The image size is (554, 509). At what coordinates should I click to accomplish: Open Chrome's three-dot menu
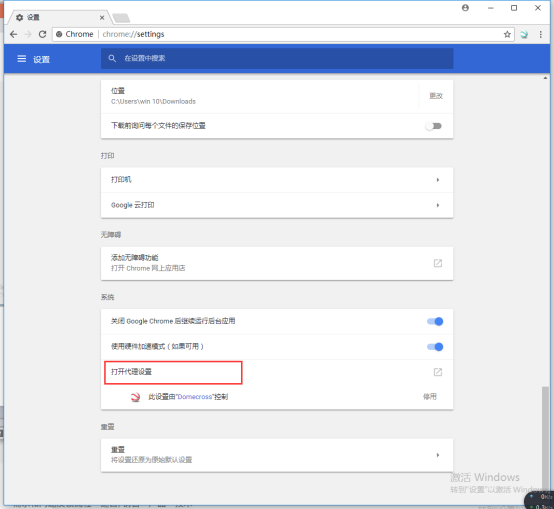[x=541, y=34]
